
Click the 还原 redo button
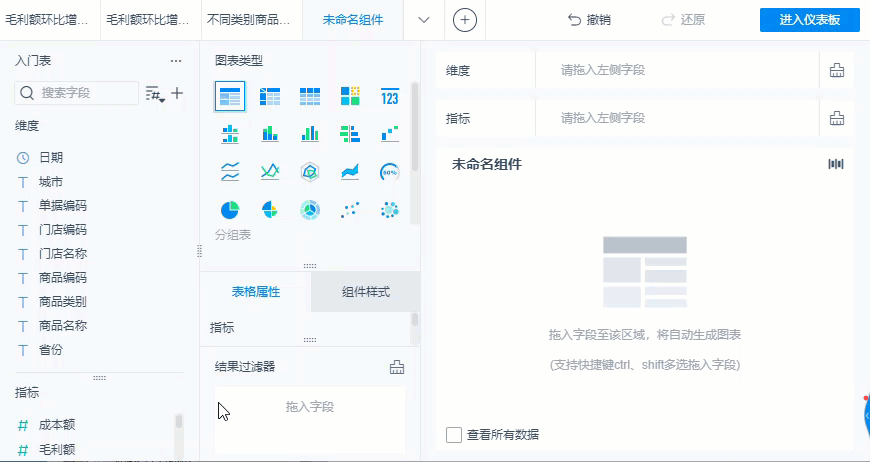click(683, 20)
